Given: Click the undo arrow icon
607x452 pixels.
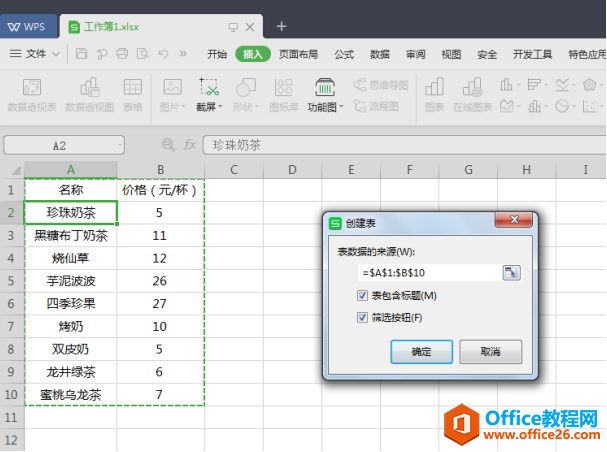Looking at the screenshot, I should point(163,53).
